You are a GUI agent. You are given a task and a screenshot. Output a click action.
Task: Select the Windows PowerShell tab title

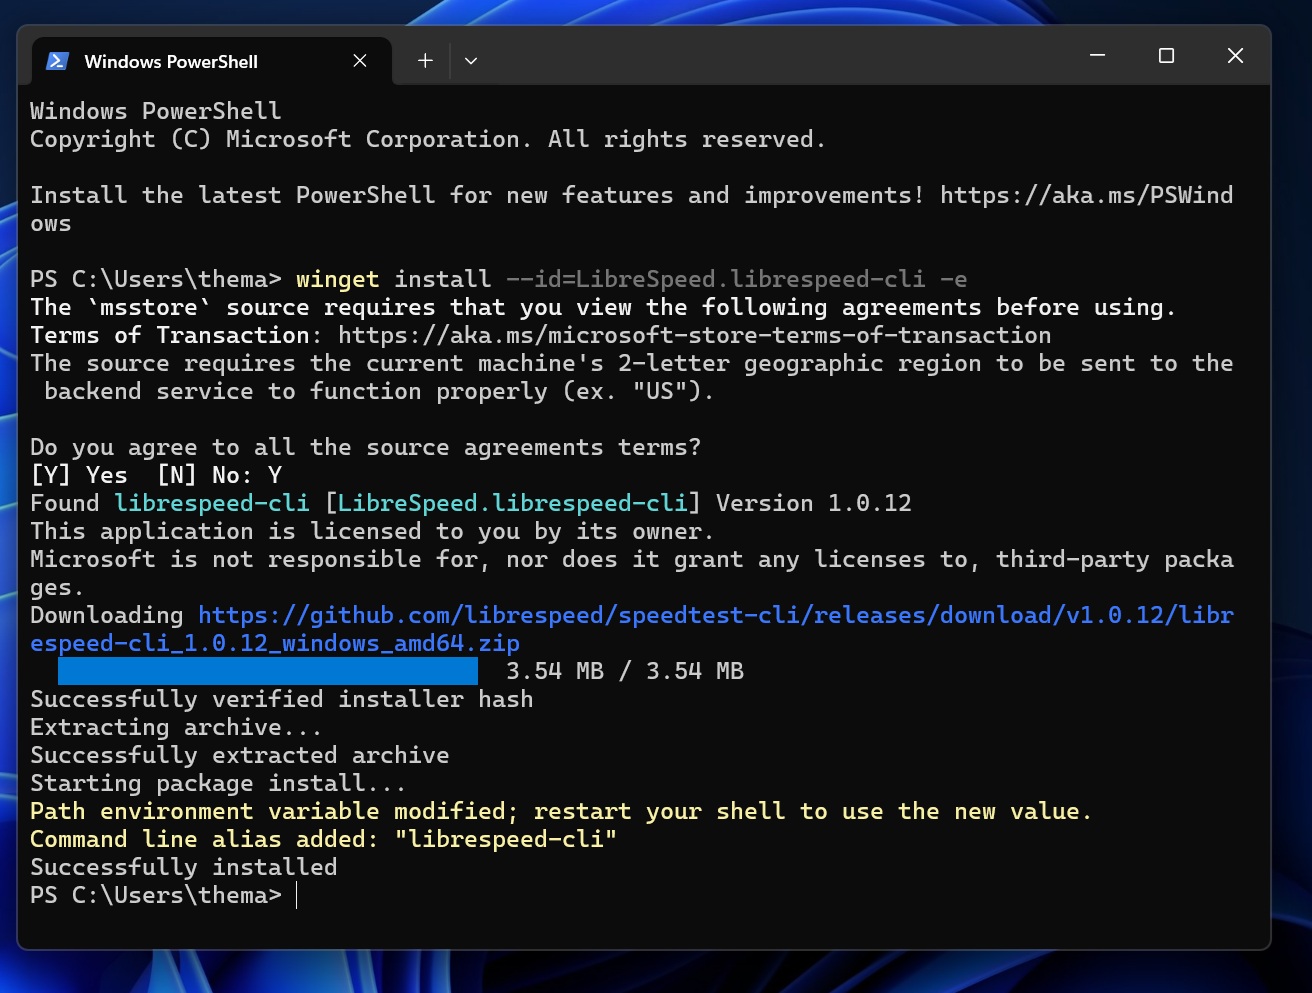coord(171,62)
